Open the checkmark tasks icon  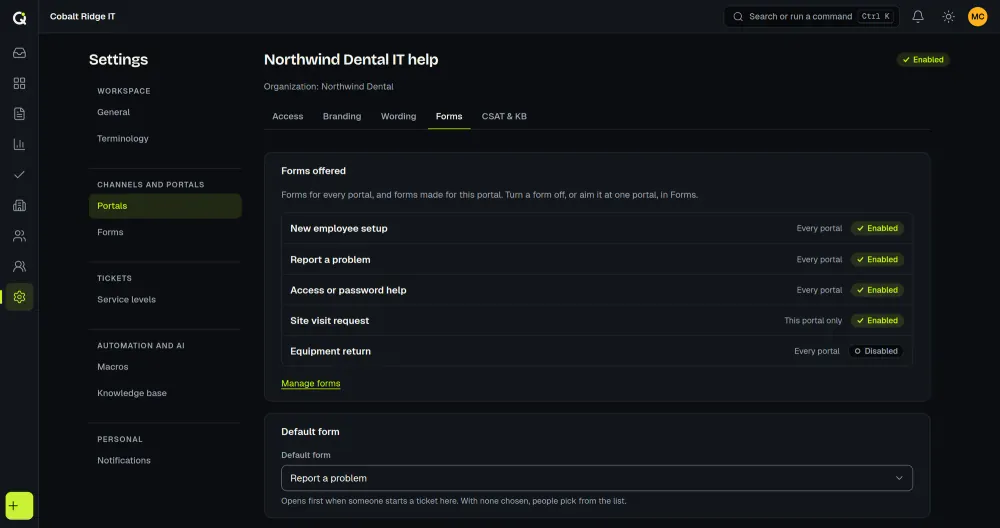point(19,175)
